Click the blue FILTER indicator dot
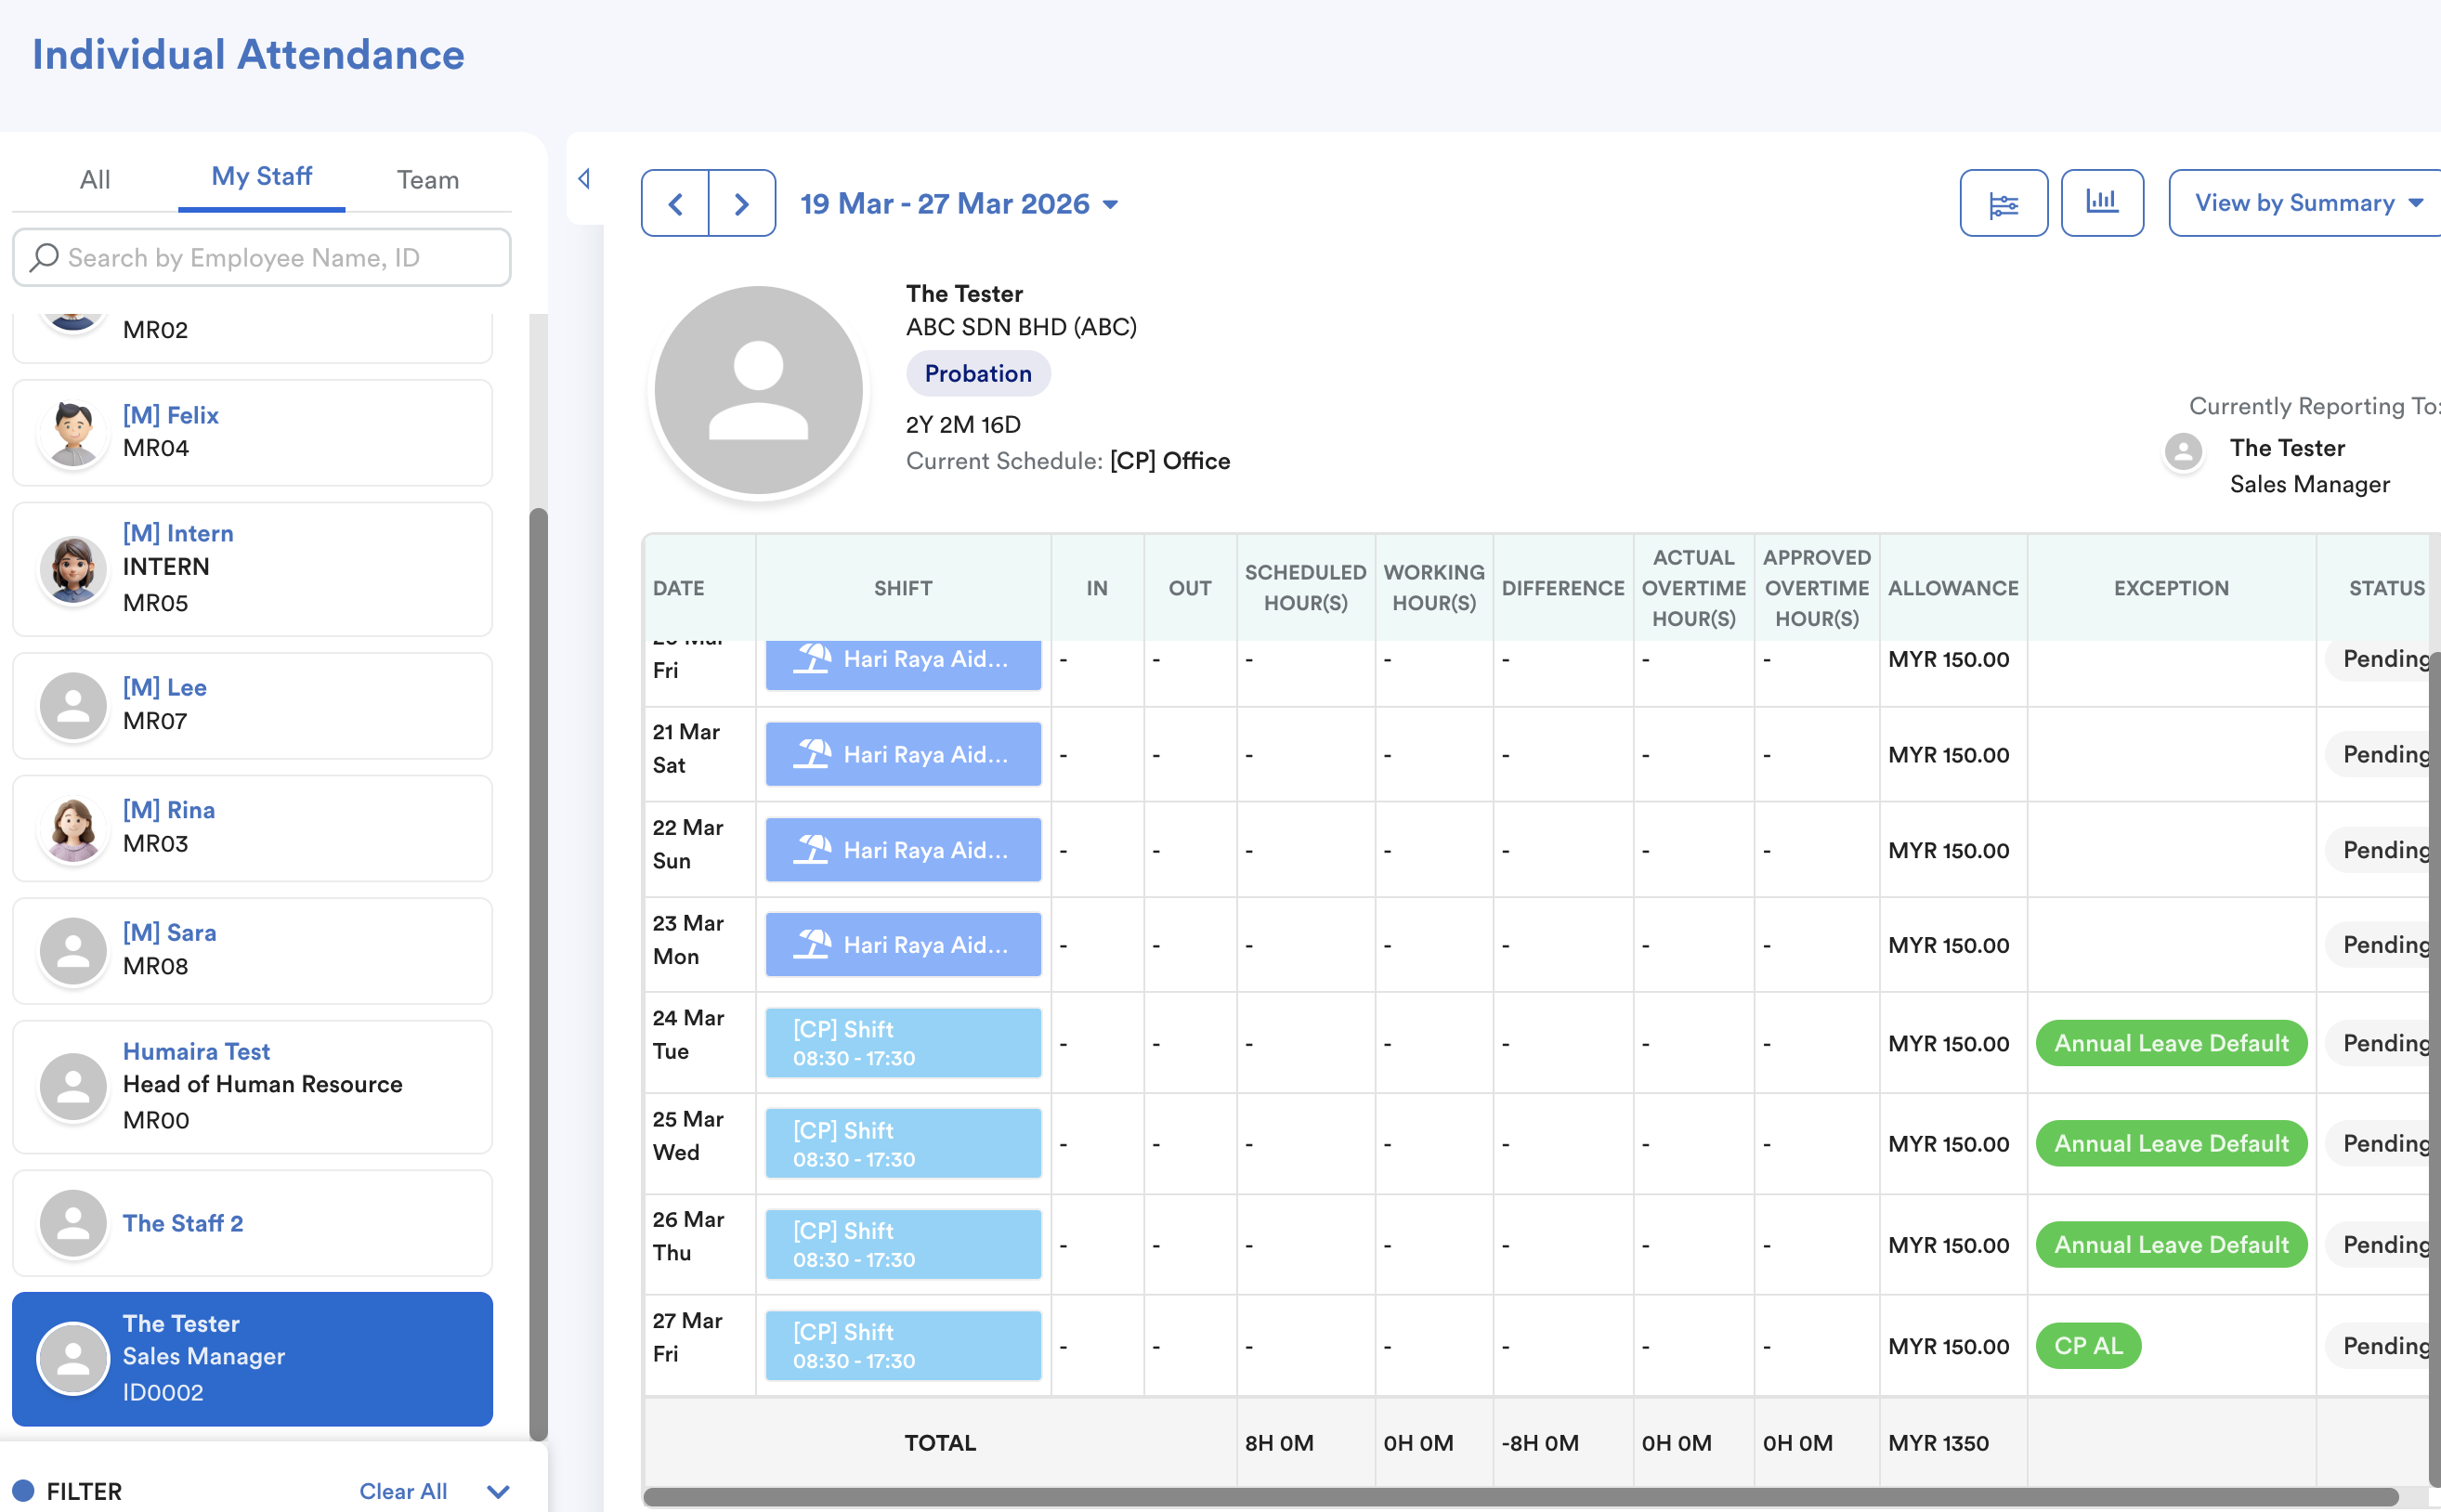2441x1512 pixels. [24, 1490]
